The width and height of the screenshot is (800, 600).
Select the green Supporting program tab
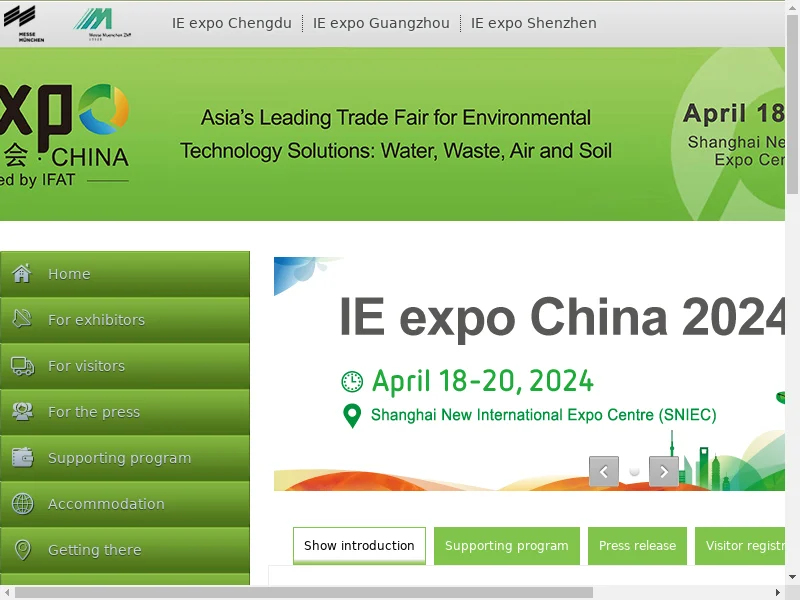pos(507,545)
